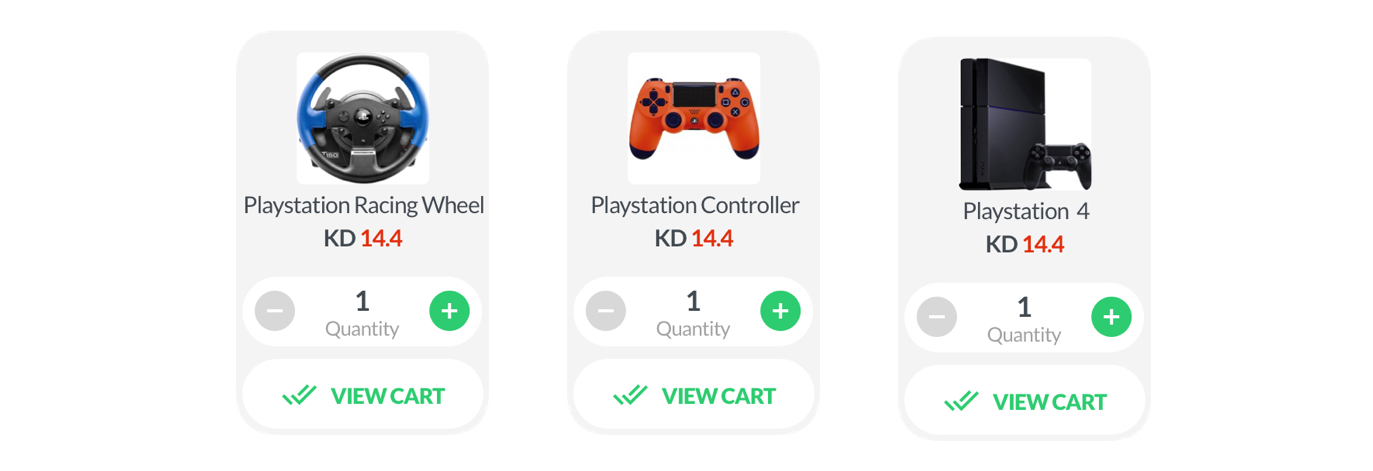1373x471 pixels.
Task: Open the Playstation Racing Wheel title link
Action: [x=363, y=205]
